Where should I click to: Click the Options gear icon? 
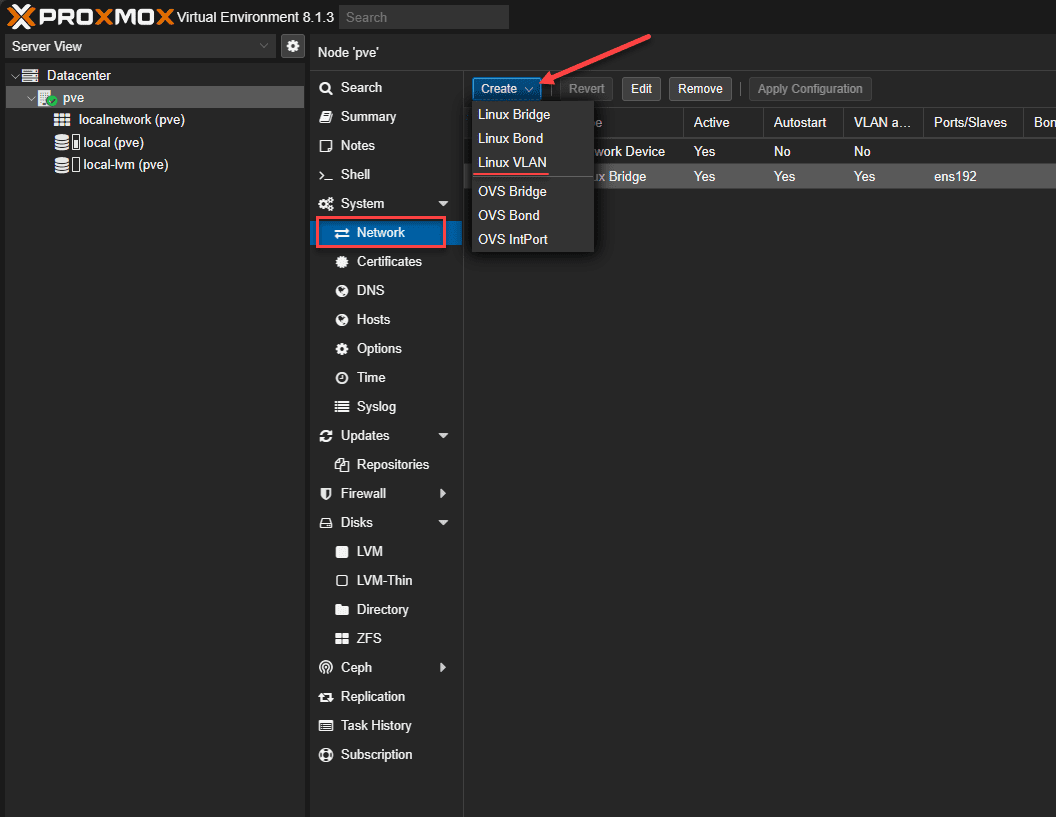pyautogui.click(x=342, y=349)
